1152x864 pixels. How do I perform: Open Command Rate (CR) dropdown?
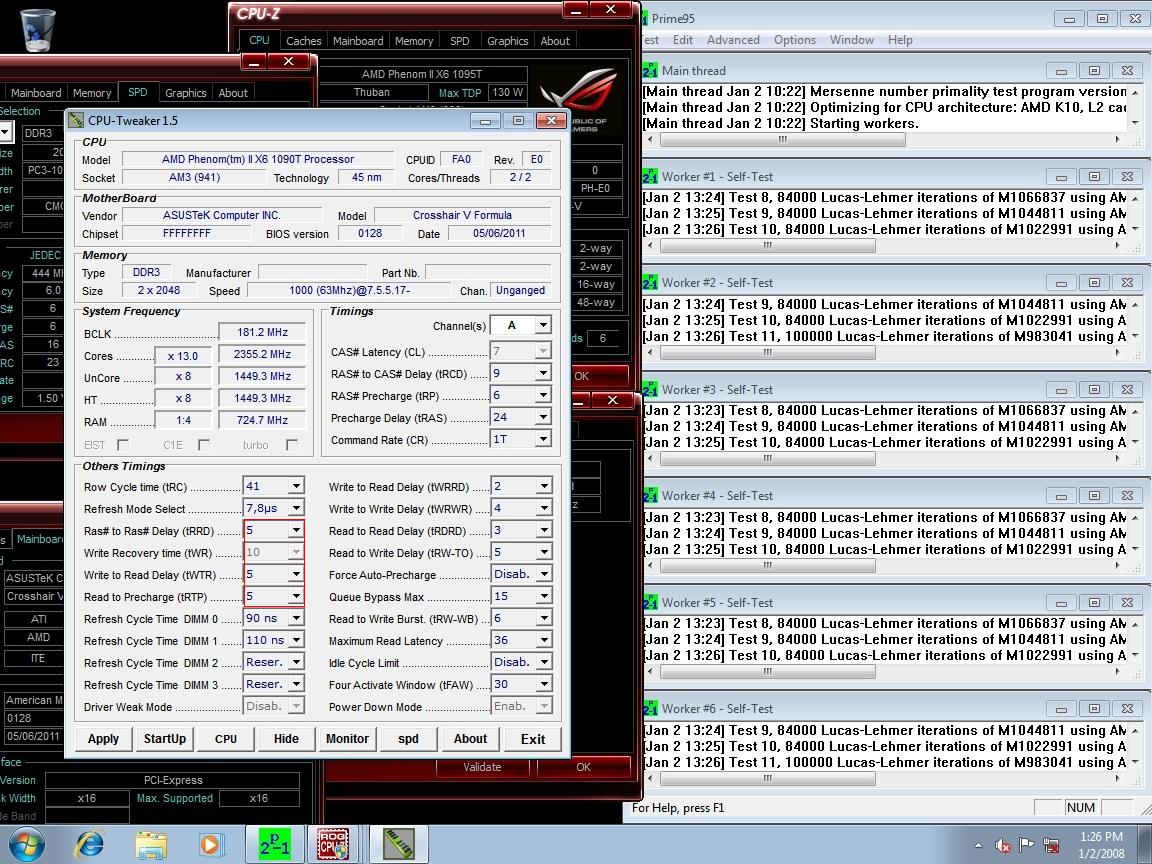(542, 439)
